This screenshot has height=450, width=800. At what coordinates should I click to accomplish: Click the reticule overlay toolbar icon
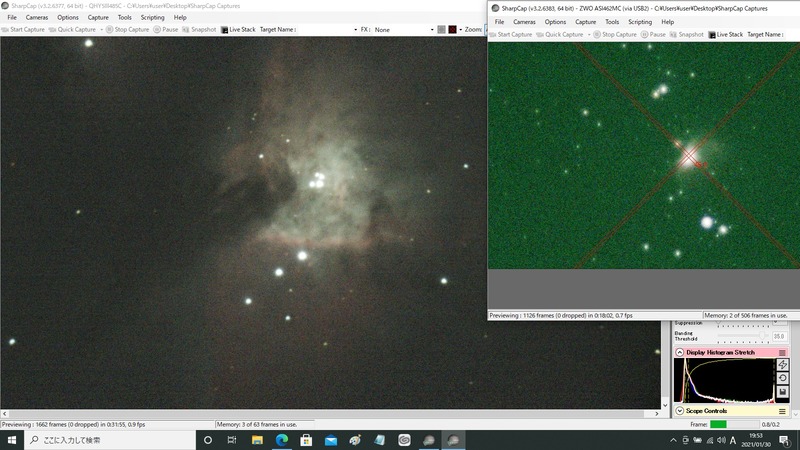(453, 30)
